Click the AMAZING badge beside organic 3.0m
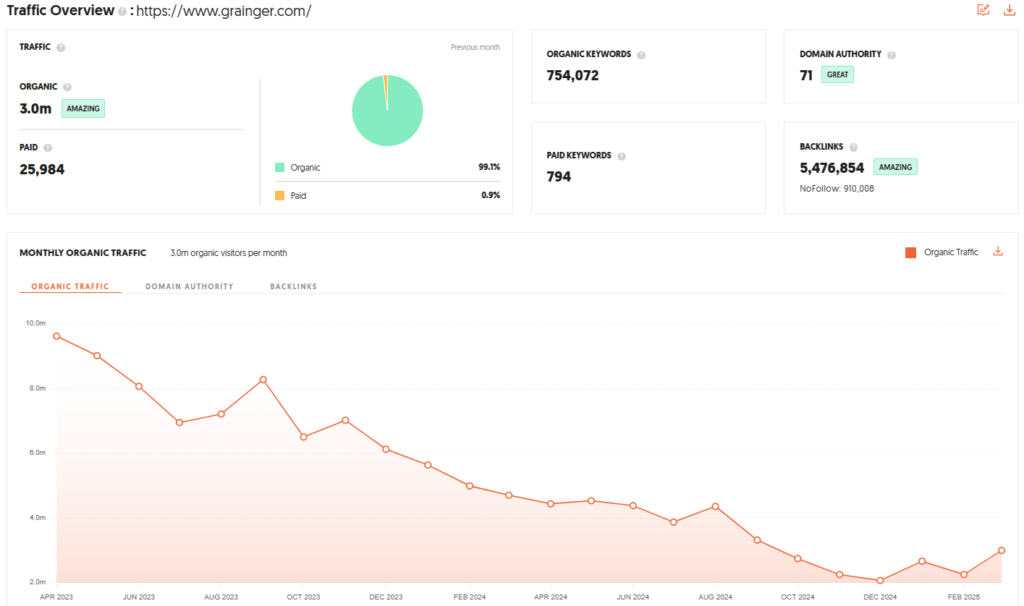The image size is (1024, 606). click(x=83, y=108)
